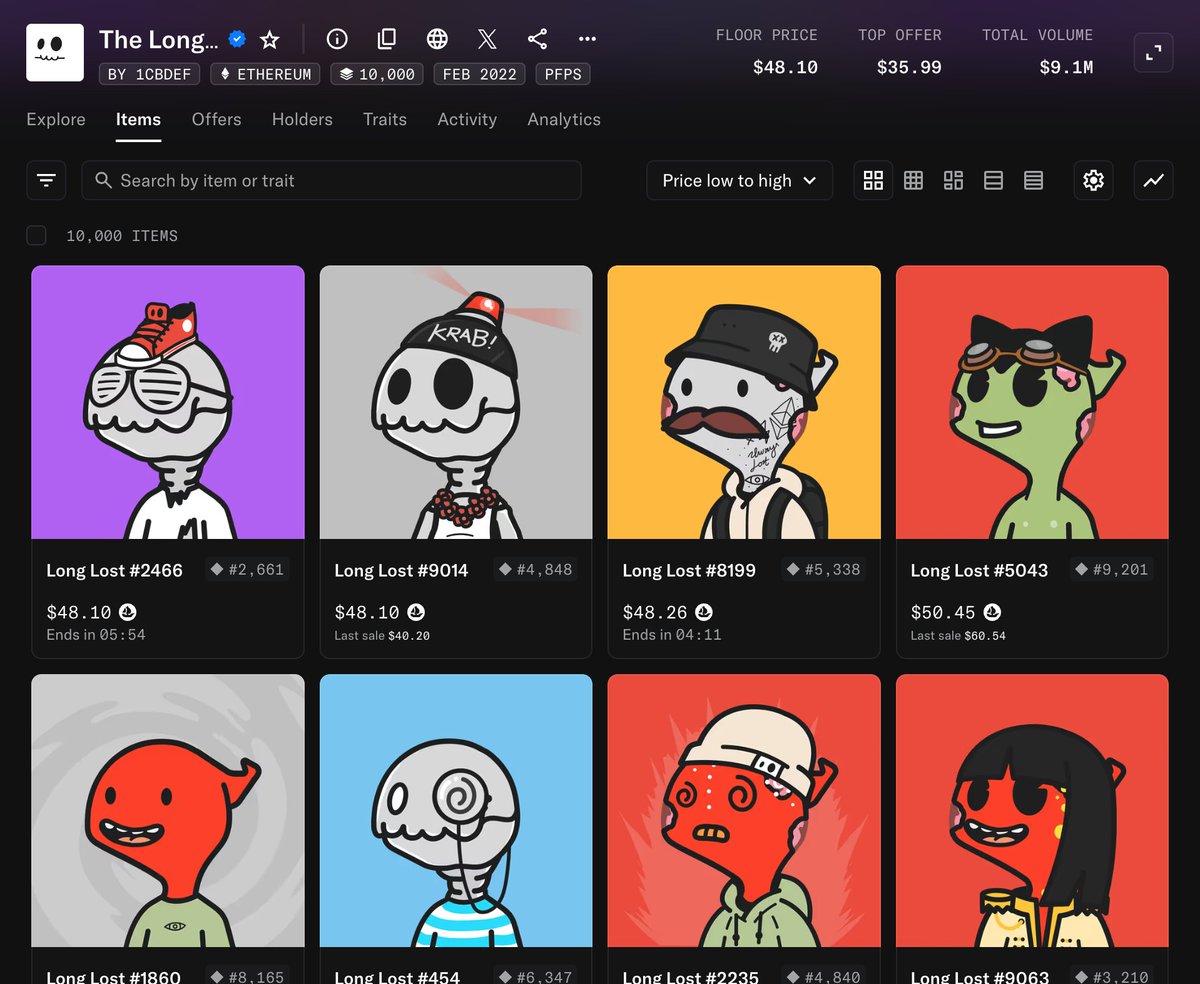Click OpenSea icon beside Long Lost #5043 price
Viewport: 1200px width, 984px height.
pyautogui.click(x=992, y=612)
